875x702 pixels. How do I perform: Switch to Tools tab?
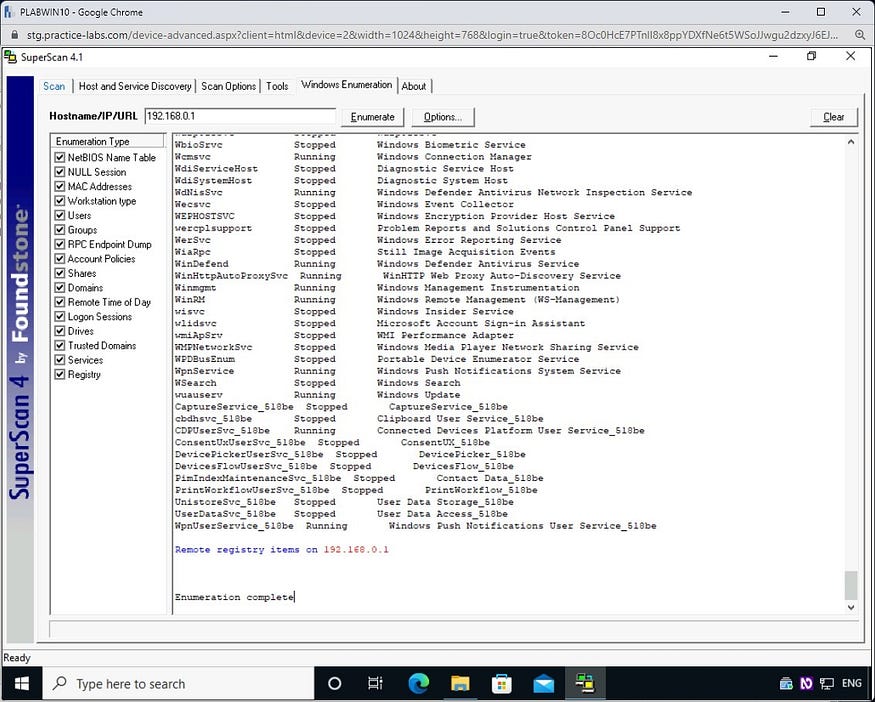tap(277, 86)
